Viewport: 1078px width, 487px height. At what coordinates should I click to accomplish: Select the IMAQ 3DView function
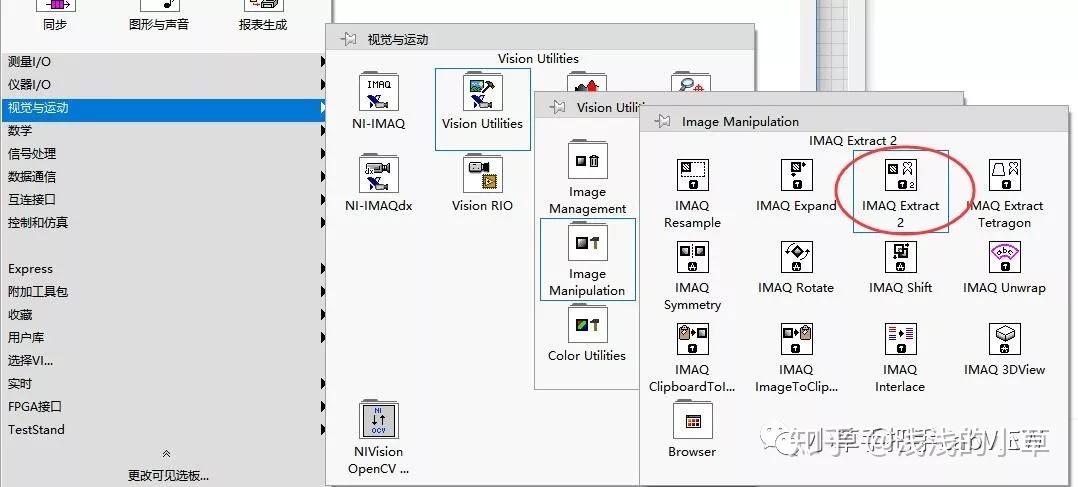tap(1004, 340)
